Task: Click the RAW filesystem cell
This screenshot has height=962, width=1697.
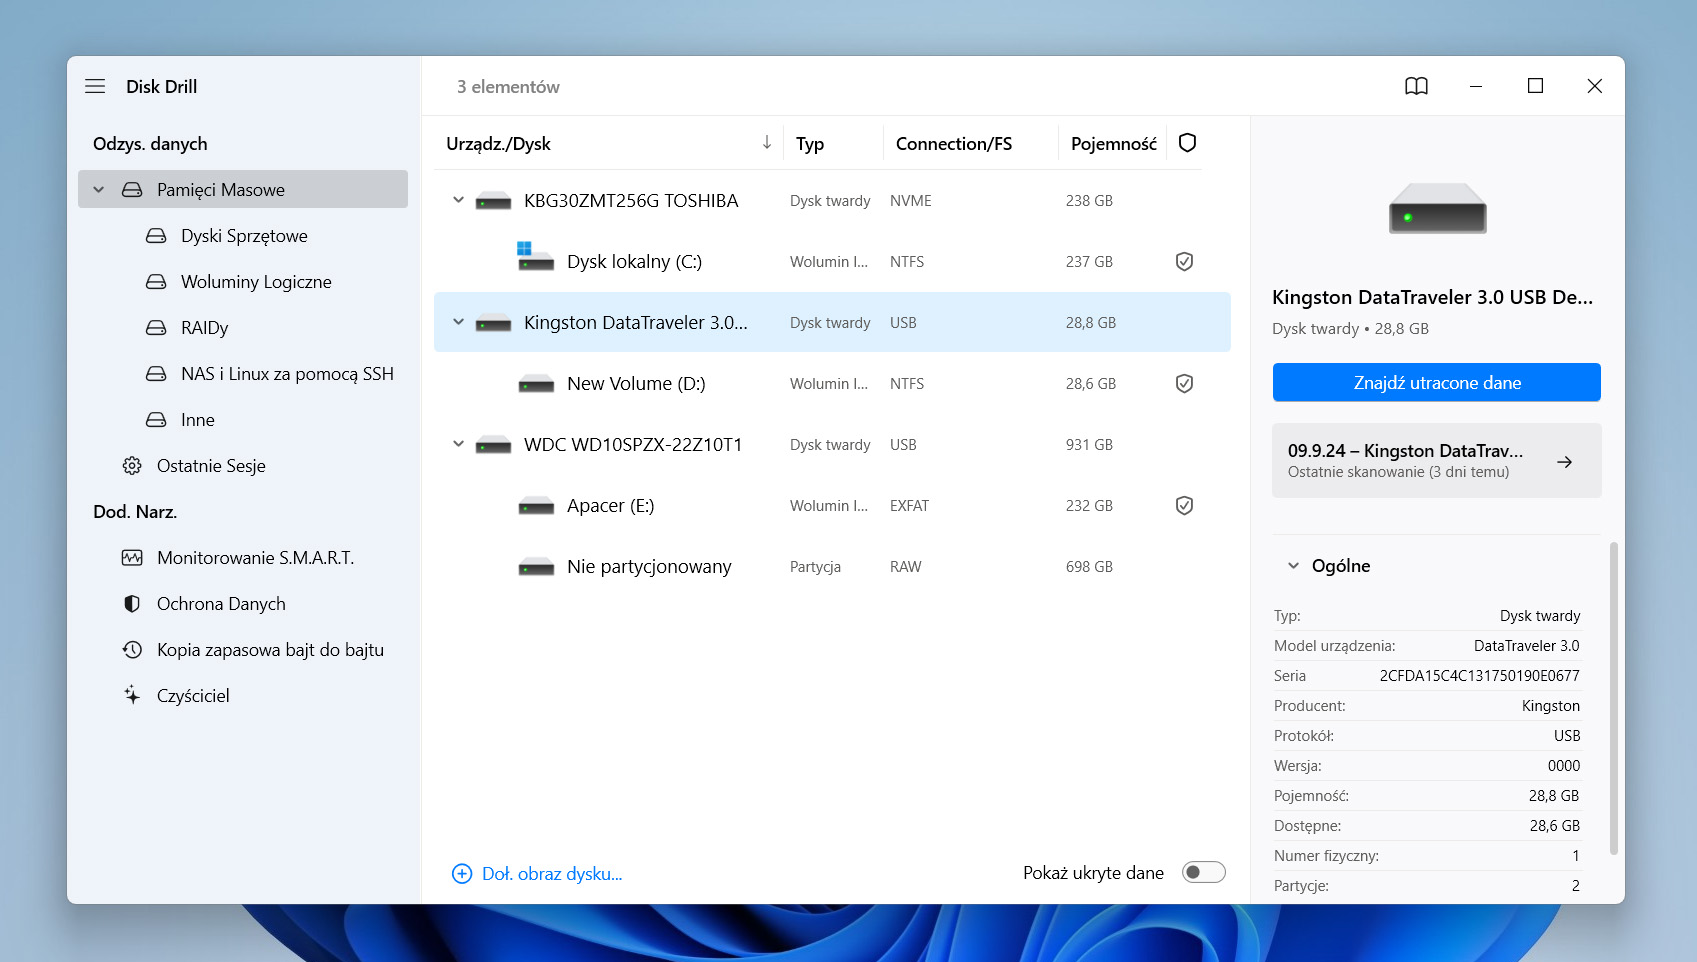Action: pyautogui.click(x=905, y=566)
